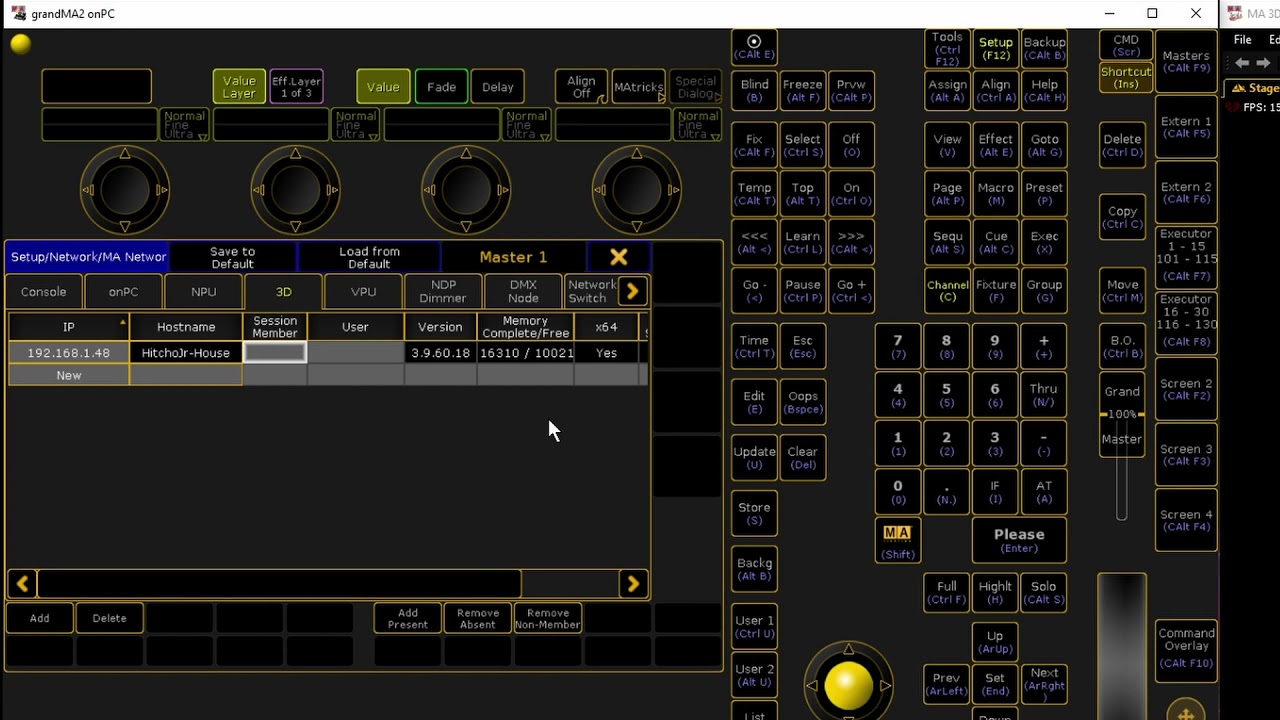Image resolution: width=1280 pixels, height=720 pixels.
Task: Switch to the Console tab
Action: 44,292
